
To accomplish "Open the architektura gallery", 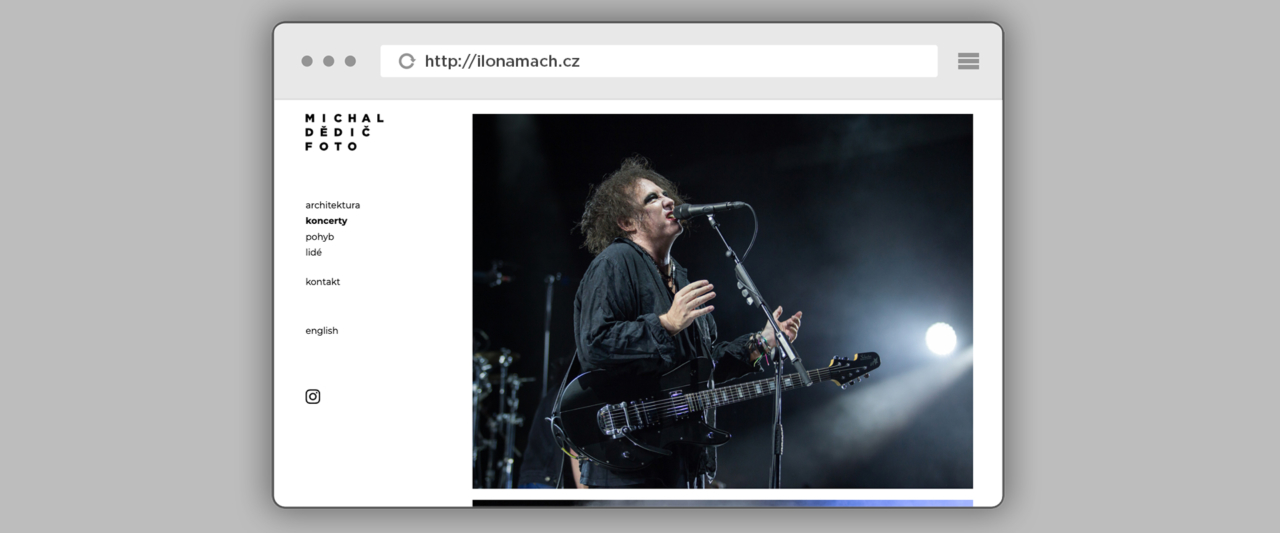I will pyautogui.click(x=332, y=205).
